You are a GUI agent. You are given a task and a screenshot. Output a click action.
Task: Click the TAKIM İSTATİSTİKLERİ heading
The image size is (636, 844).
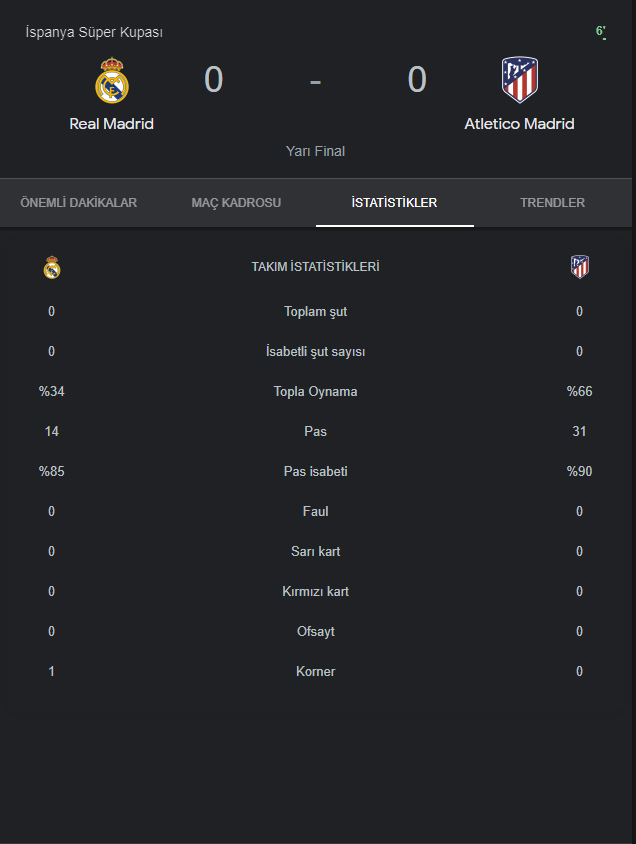point(315,267)
